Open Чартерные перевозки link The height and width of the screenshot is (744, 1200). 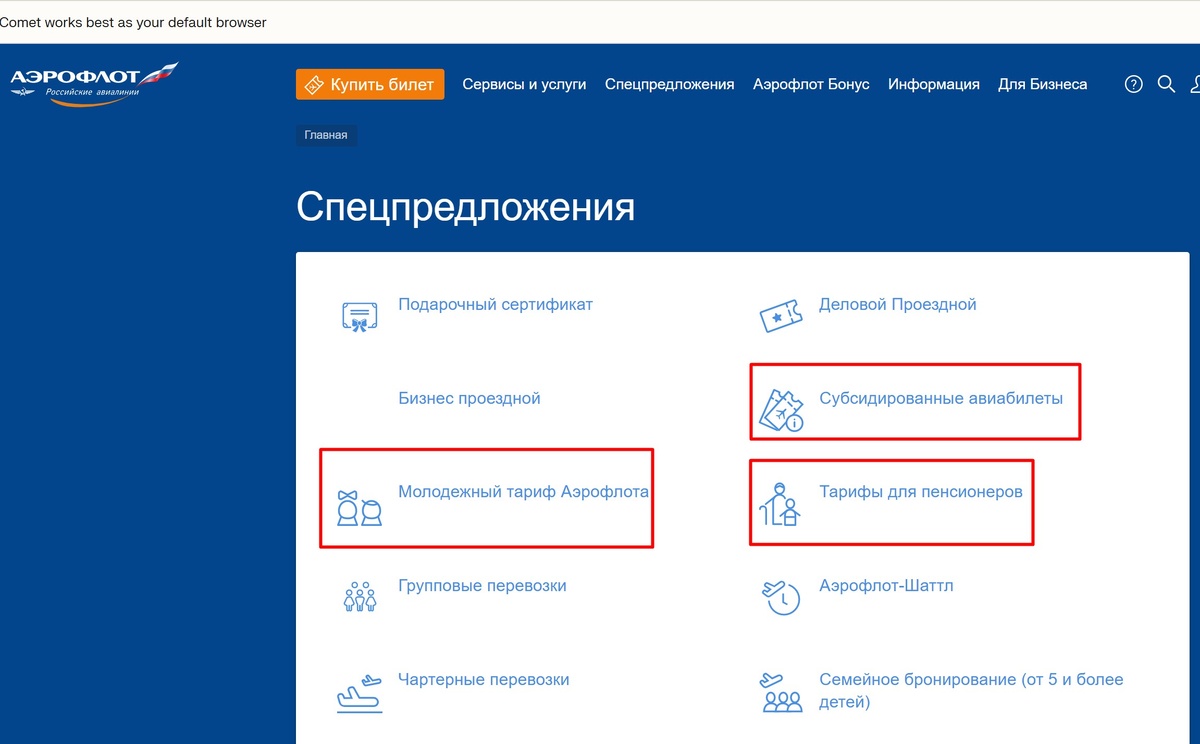point(484,680)
